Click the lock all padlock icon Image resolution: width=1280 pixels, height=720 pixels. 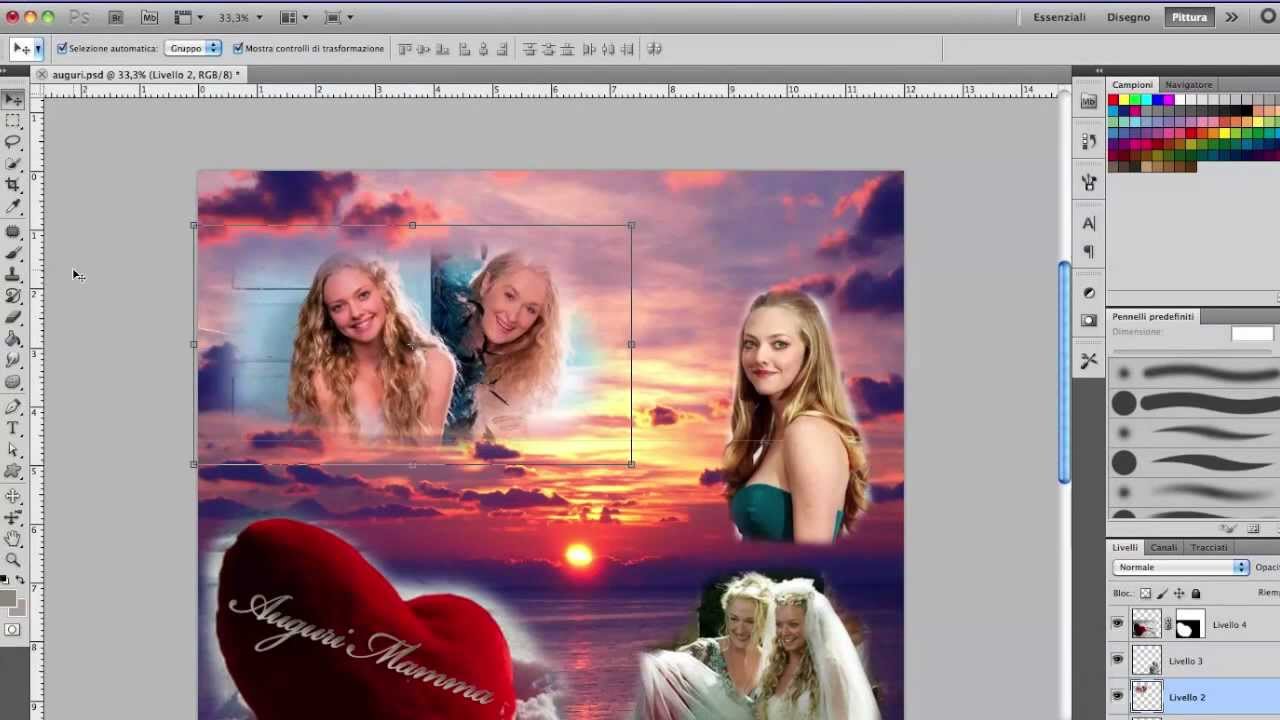(x=1195, y=593)
